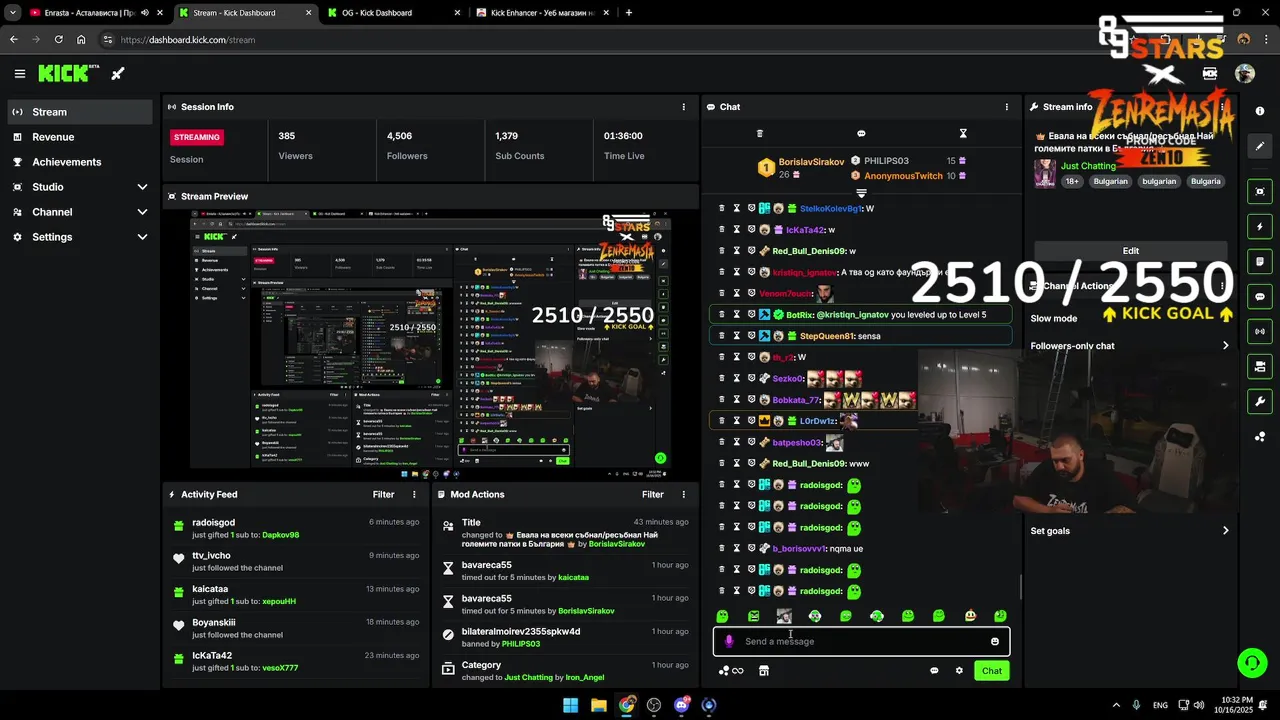This screenshot has height=720, width=1280.
Task: Click PHILIPS03 in the gift leaderboard
Action: pyautogui.click(x=886, y=161)
